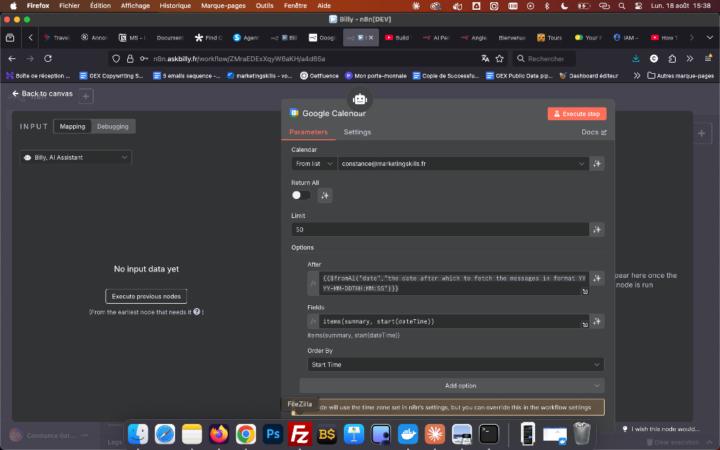
Task: Open the From list mode dropdown
Action: click(314, 163)
